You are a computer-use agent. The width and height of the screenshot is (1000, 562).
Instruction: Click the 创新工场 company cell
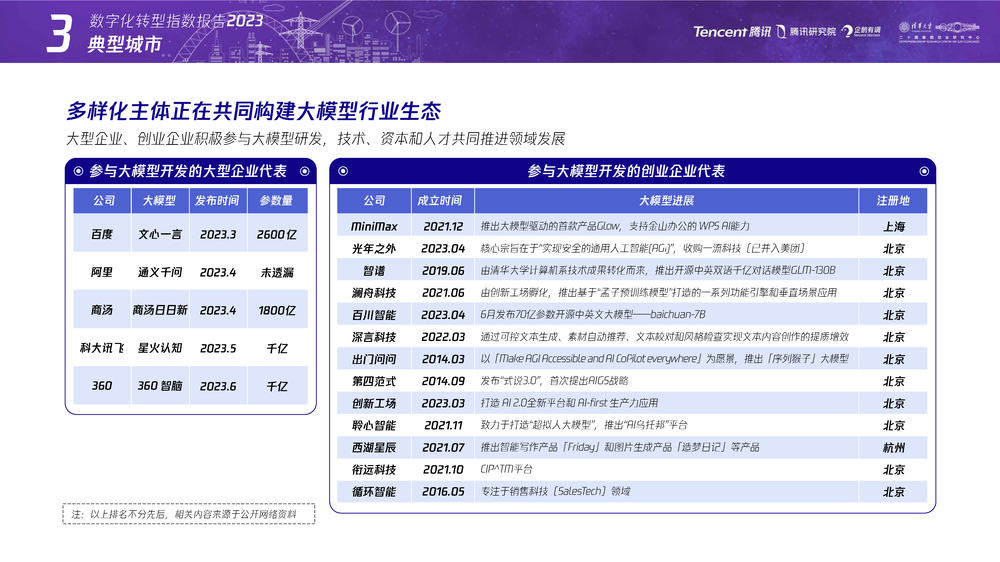[374, 403]
